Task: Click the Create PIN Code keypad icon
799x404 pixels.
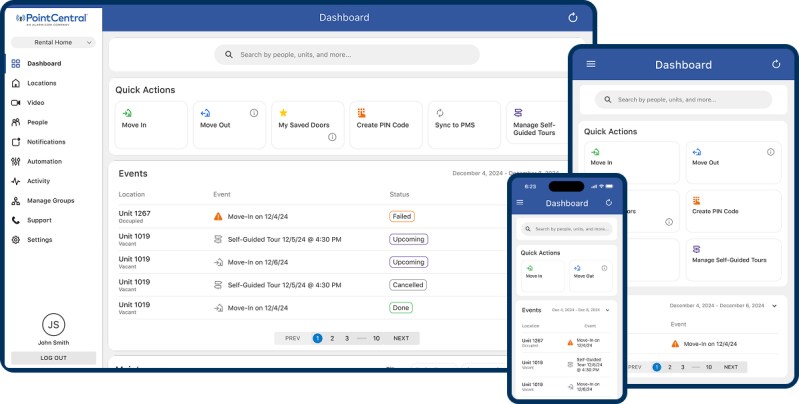Action: tap(361, 113)
